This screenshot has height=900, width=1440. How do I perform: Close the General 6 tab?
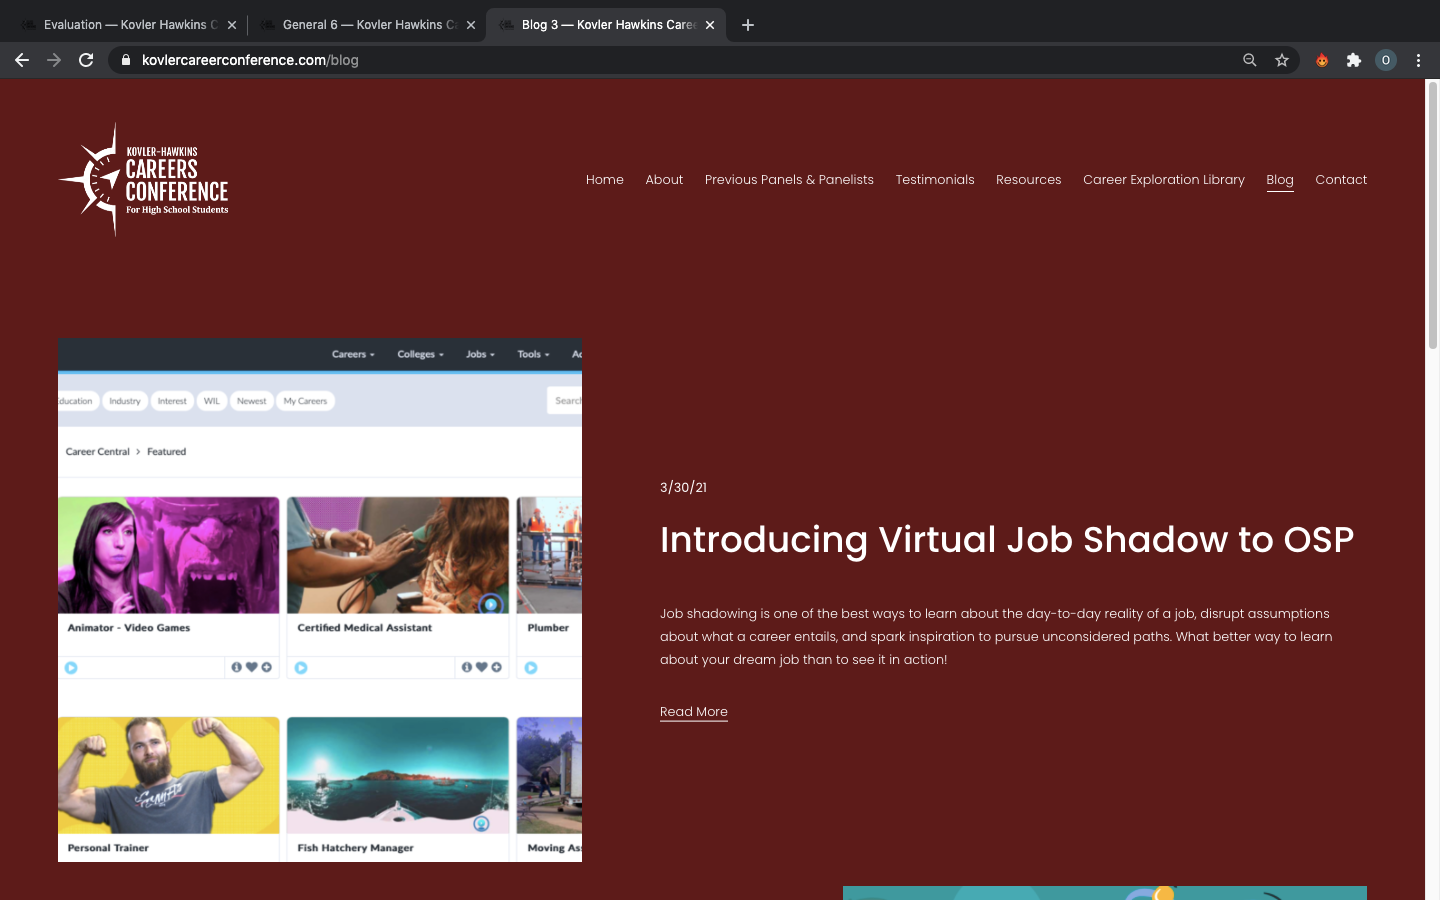click(x=471, y=25)
